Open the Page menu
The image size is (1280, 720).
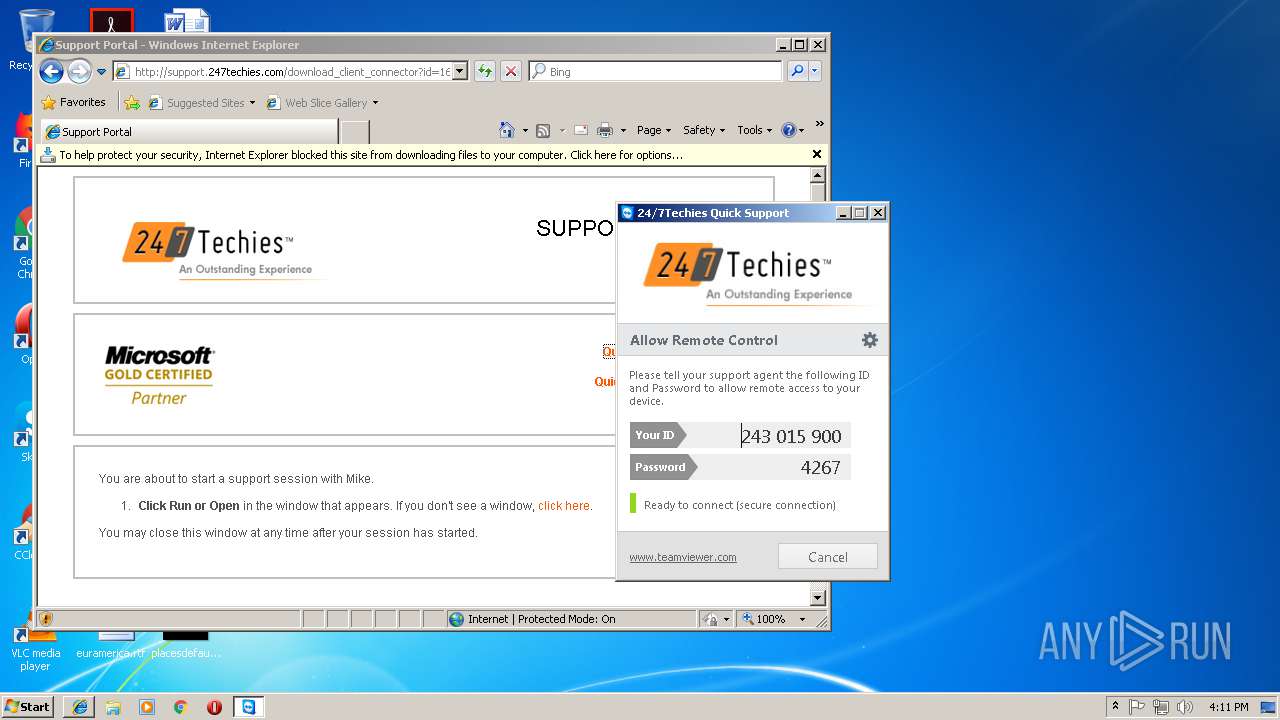tap(654, 130)
